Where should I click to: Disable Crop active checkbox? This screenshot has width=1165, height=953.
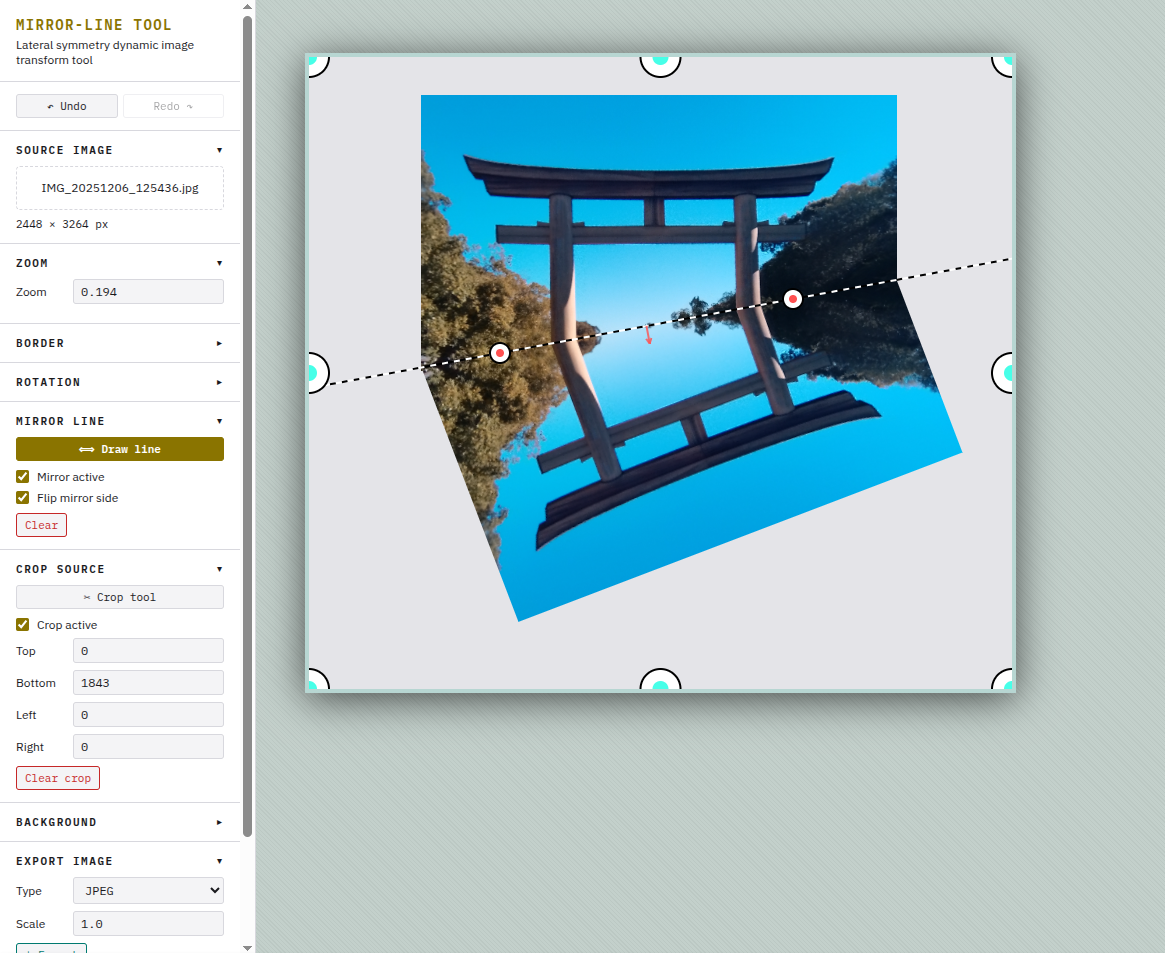23,625
